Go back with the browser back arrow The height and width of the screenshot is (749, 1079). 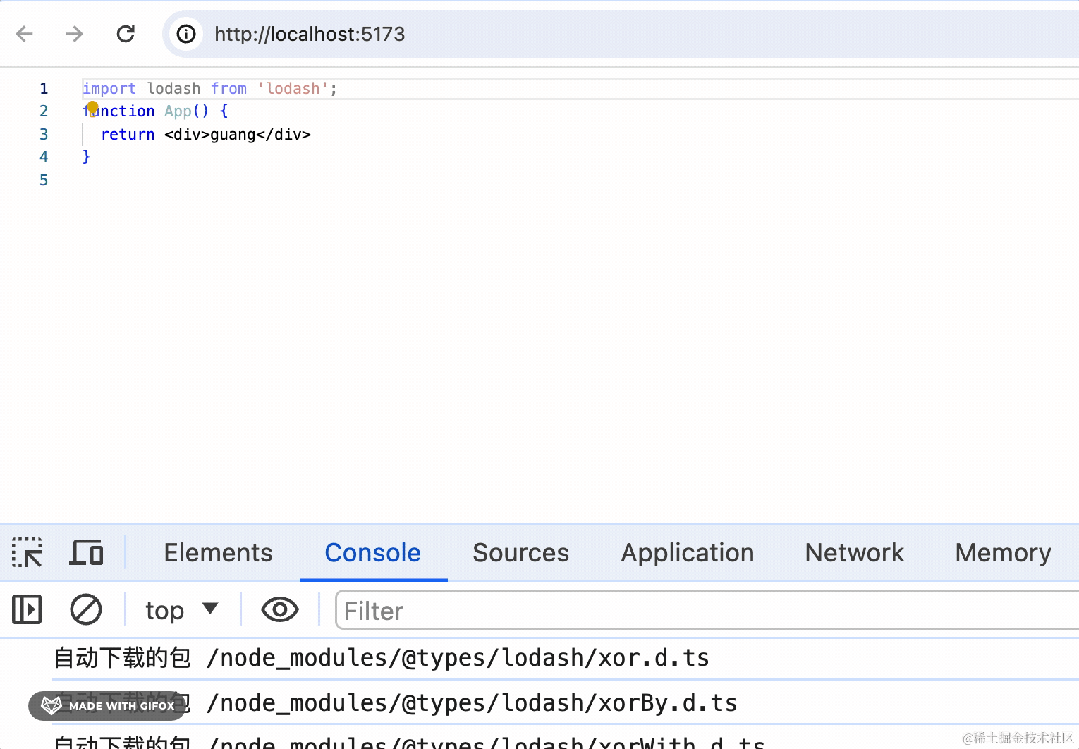point(25,34)
